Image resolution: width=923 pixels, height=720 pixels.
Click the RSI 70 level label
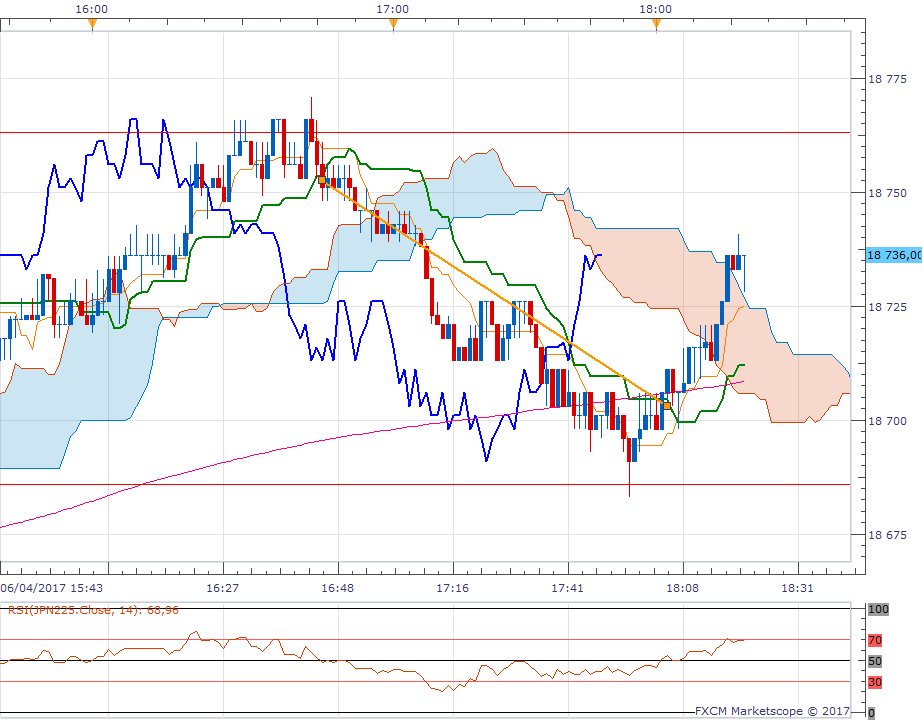point(875,640)
